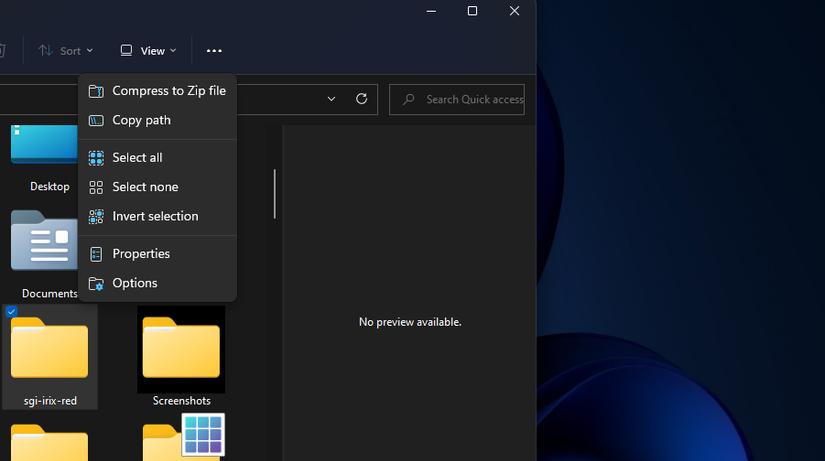Click the Select all grid icon

96,158
